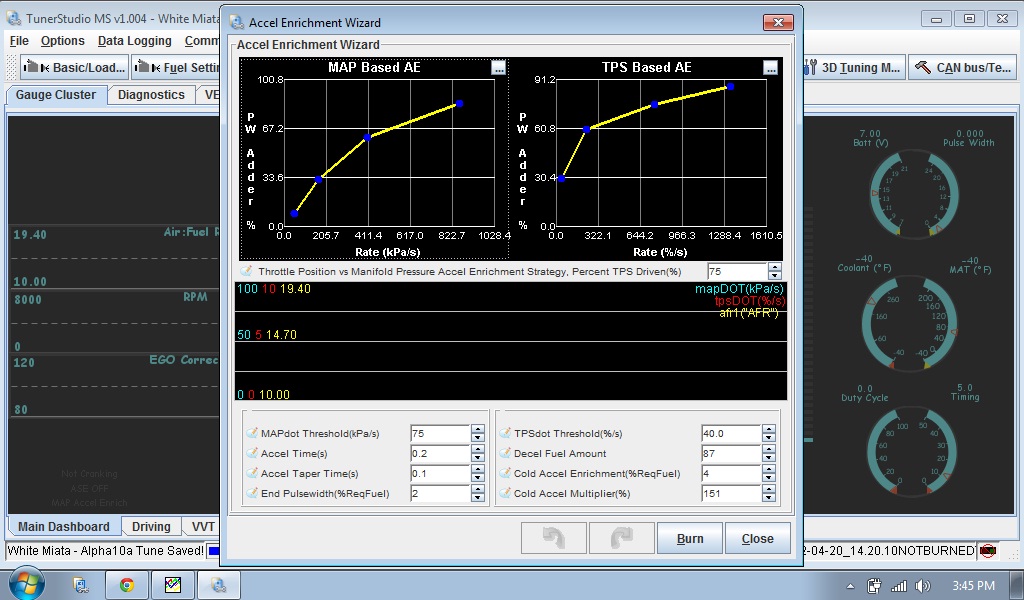
Task: Open the CAN bus/Testmodes toolbar button
Action: coord(963,68)
